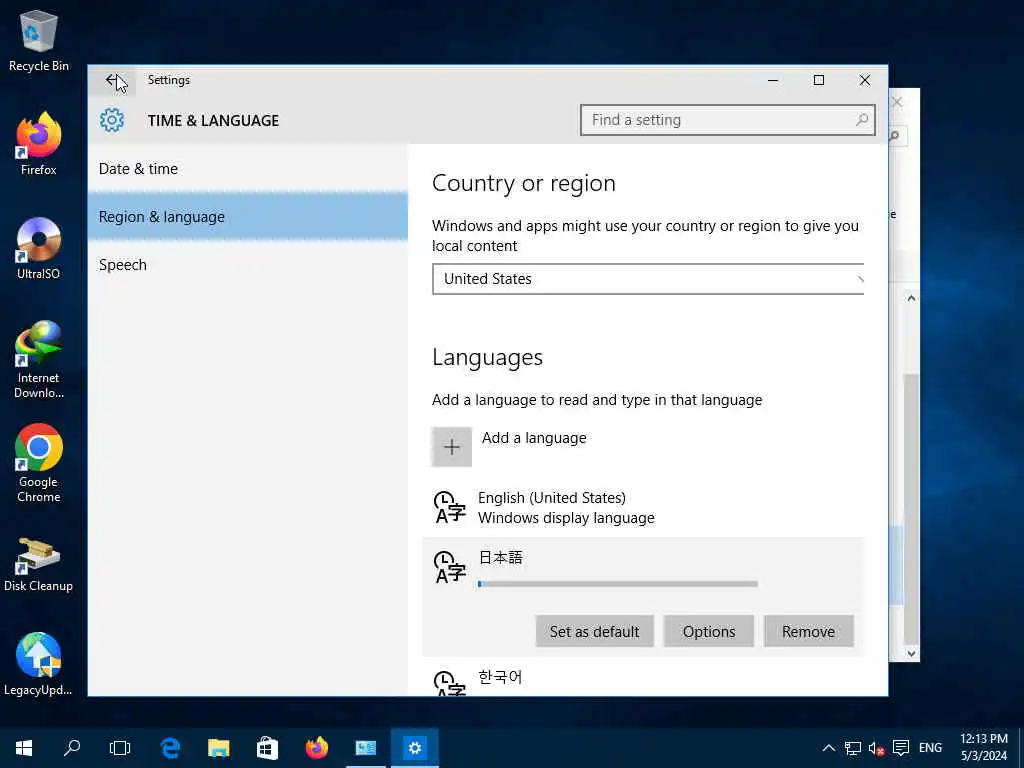Open the Speech section
The width and height of the screenshot is (1024, 768).
(248, 264)
